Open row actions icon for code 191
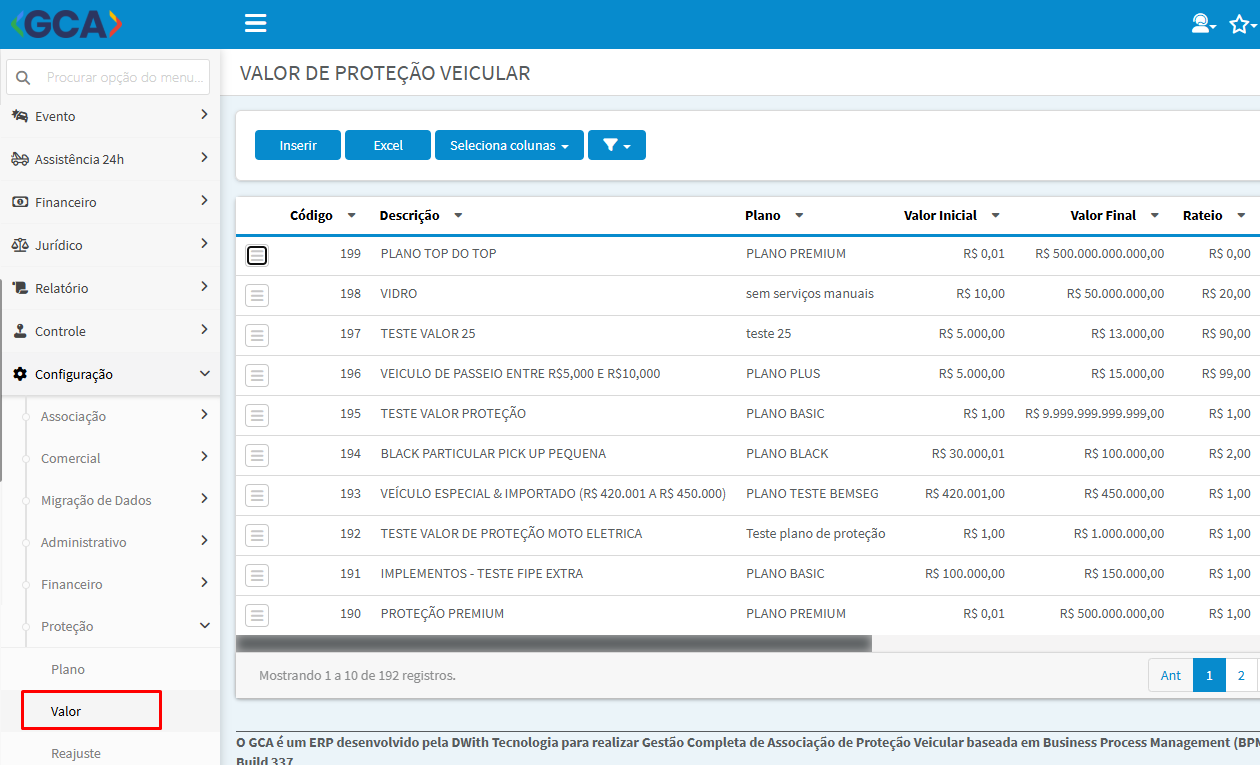 [257, 575]
